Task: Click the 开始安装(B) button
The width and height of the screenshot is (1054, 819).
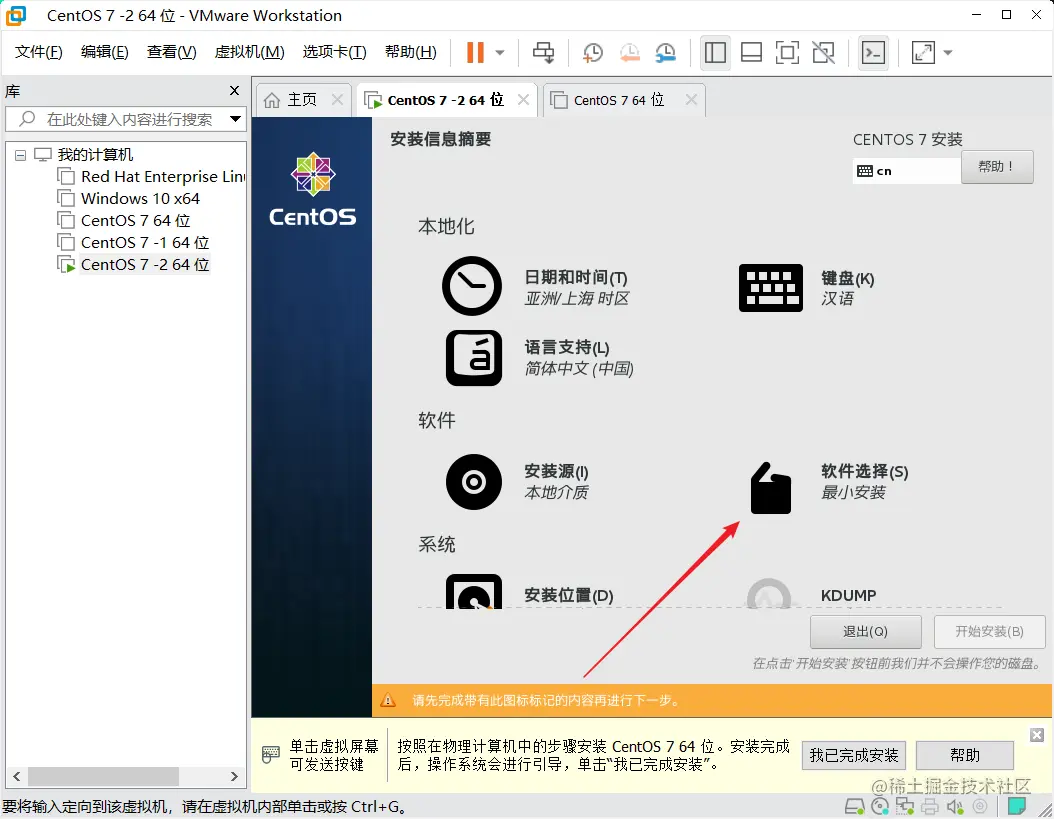Action: (x=989, y=631)
